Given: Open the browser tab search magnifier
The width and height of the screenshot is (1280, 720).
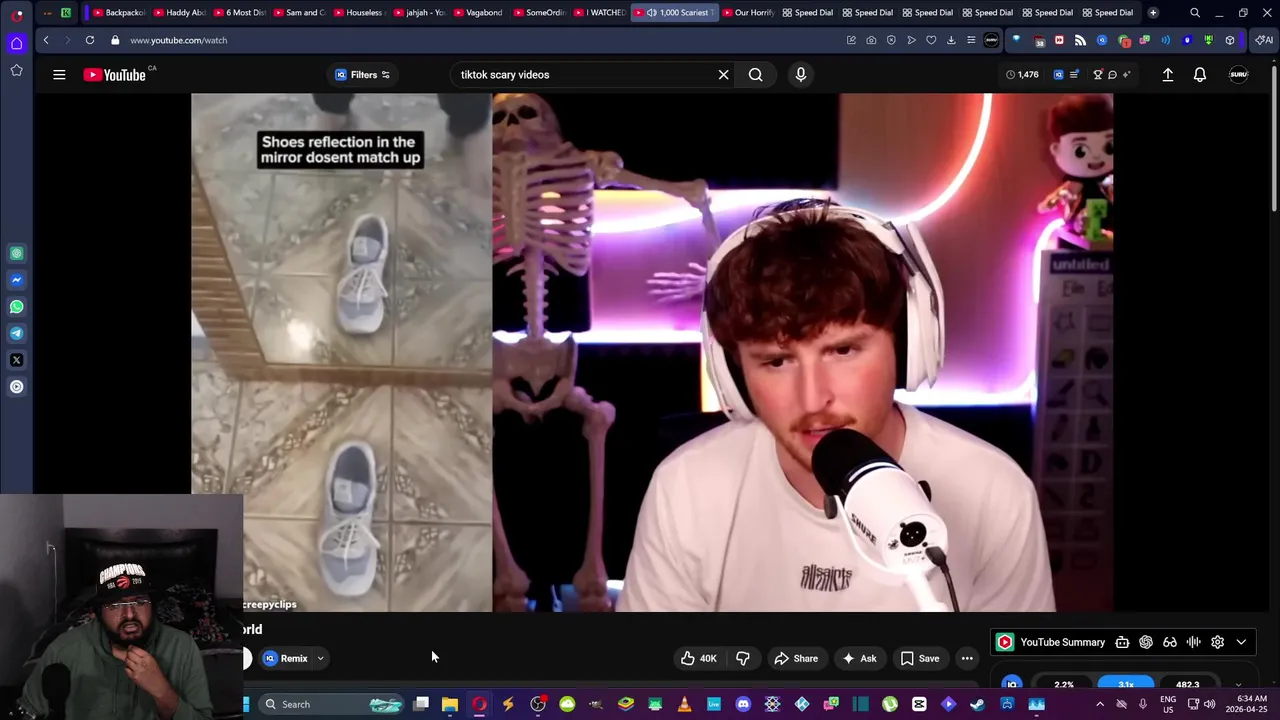Looking at the screenshot, I should pos(1195,12).
